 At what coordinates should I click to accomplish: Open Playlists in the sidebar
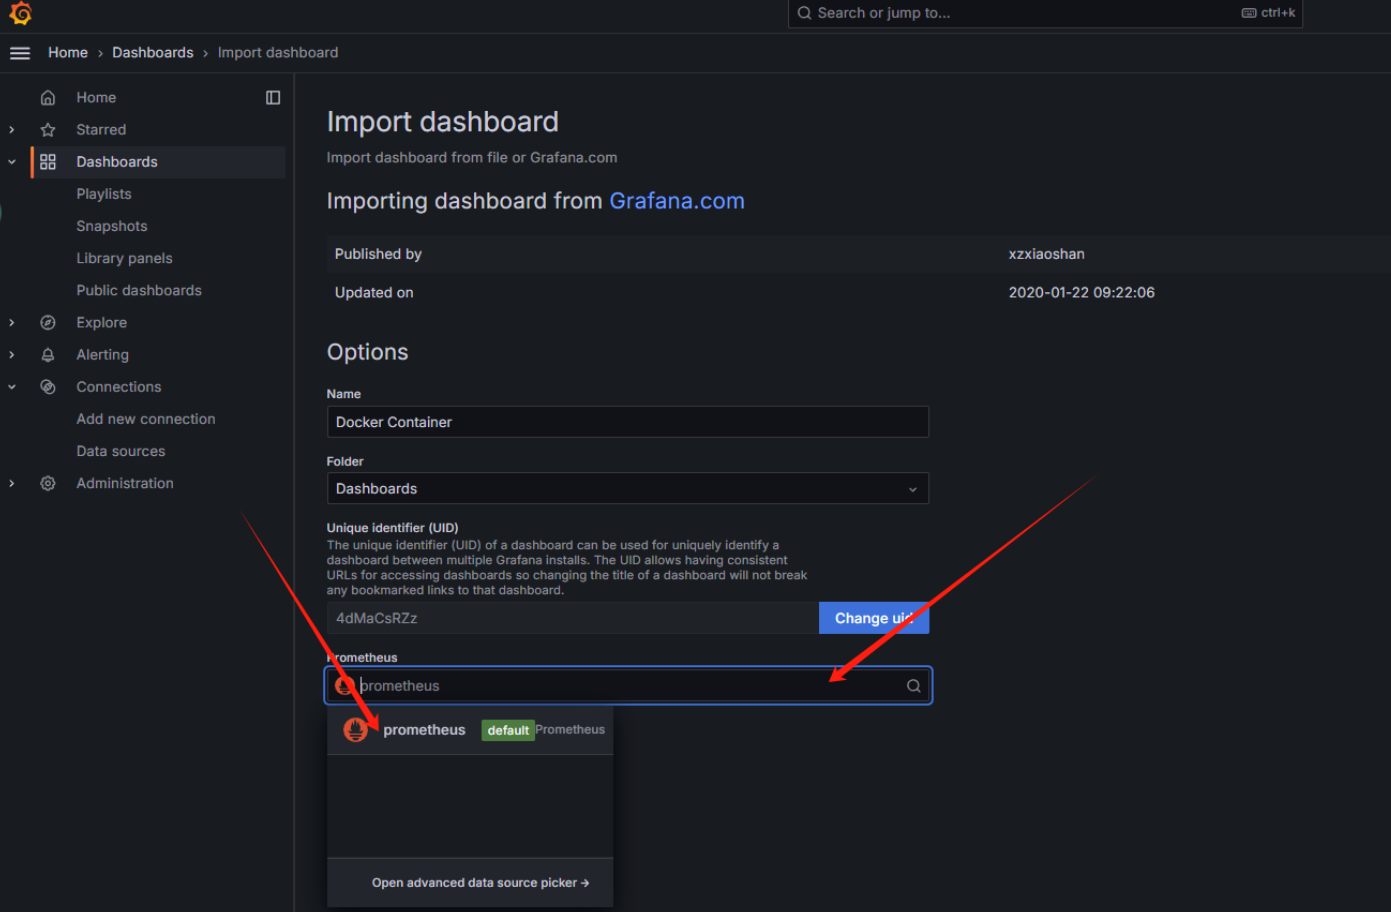104,194
